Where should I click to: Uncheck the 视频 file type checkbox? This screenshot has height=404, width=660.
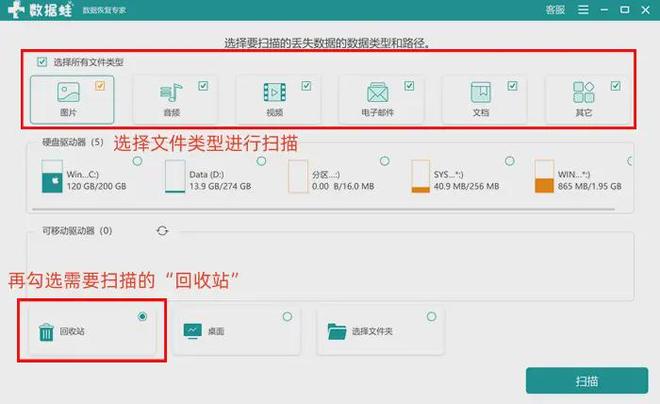(306, 86)
